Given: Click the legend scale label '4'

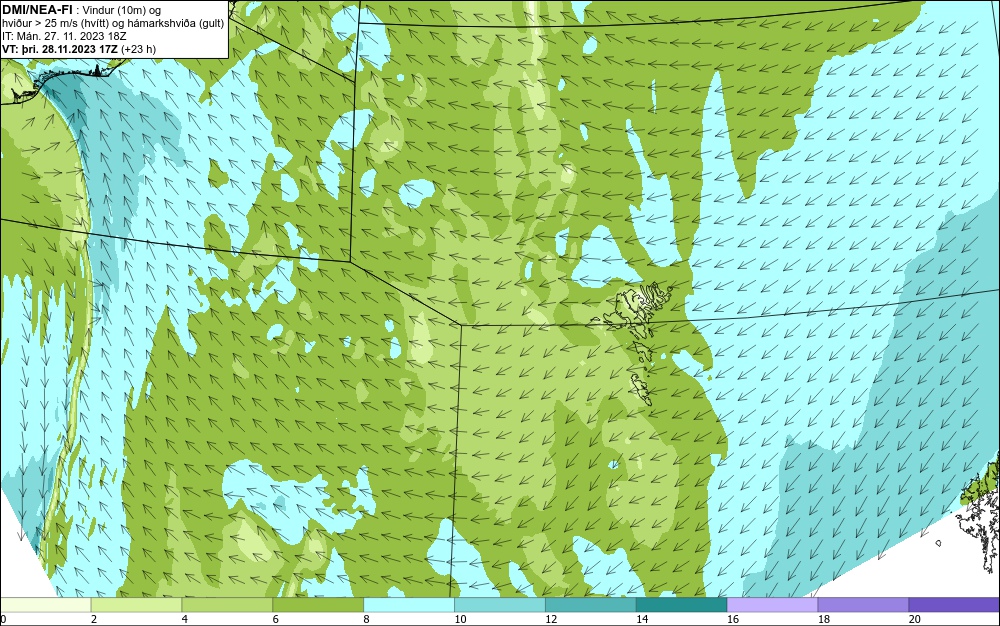Looking at the screenshot, I should pos(185,619).
